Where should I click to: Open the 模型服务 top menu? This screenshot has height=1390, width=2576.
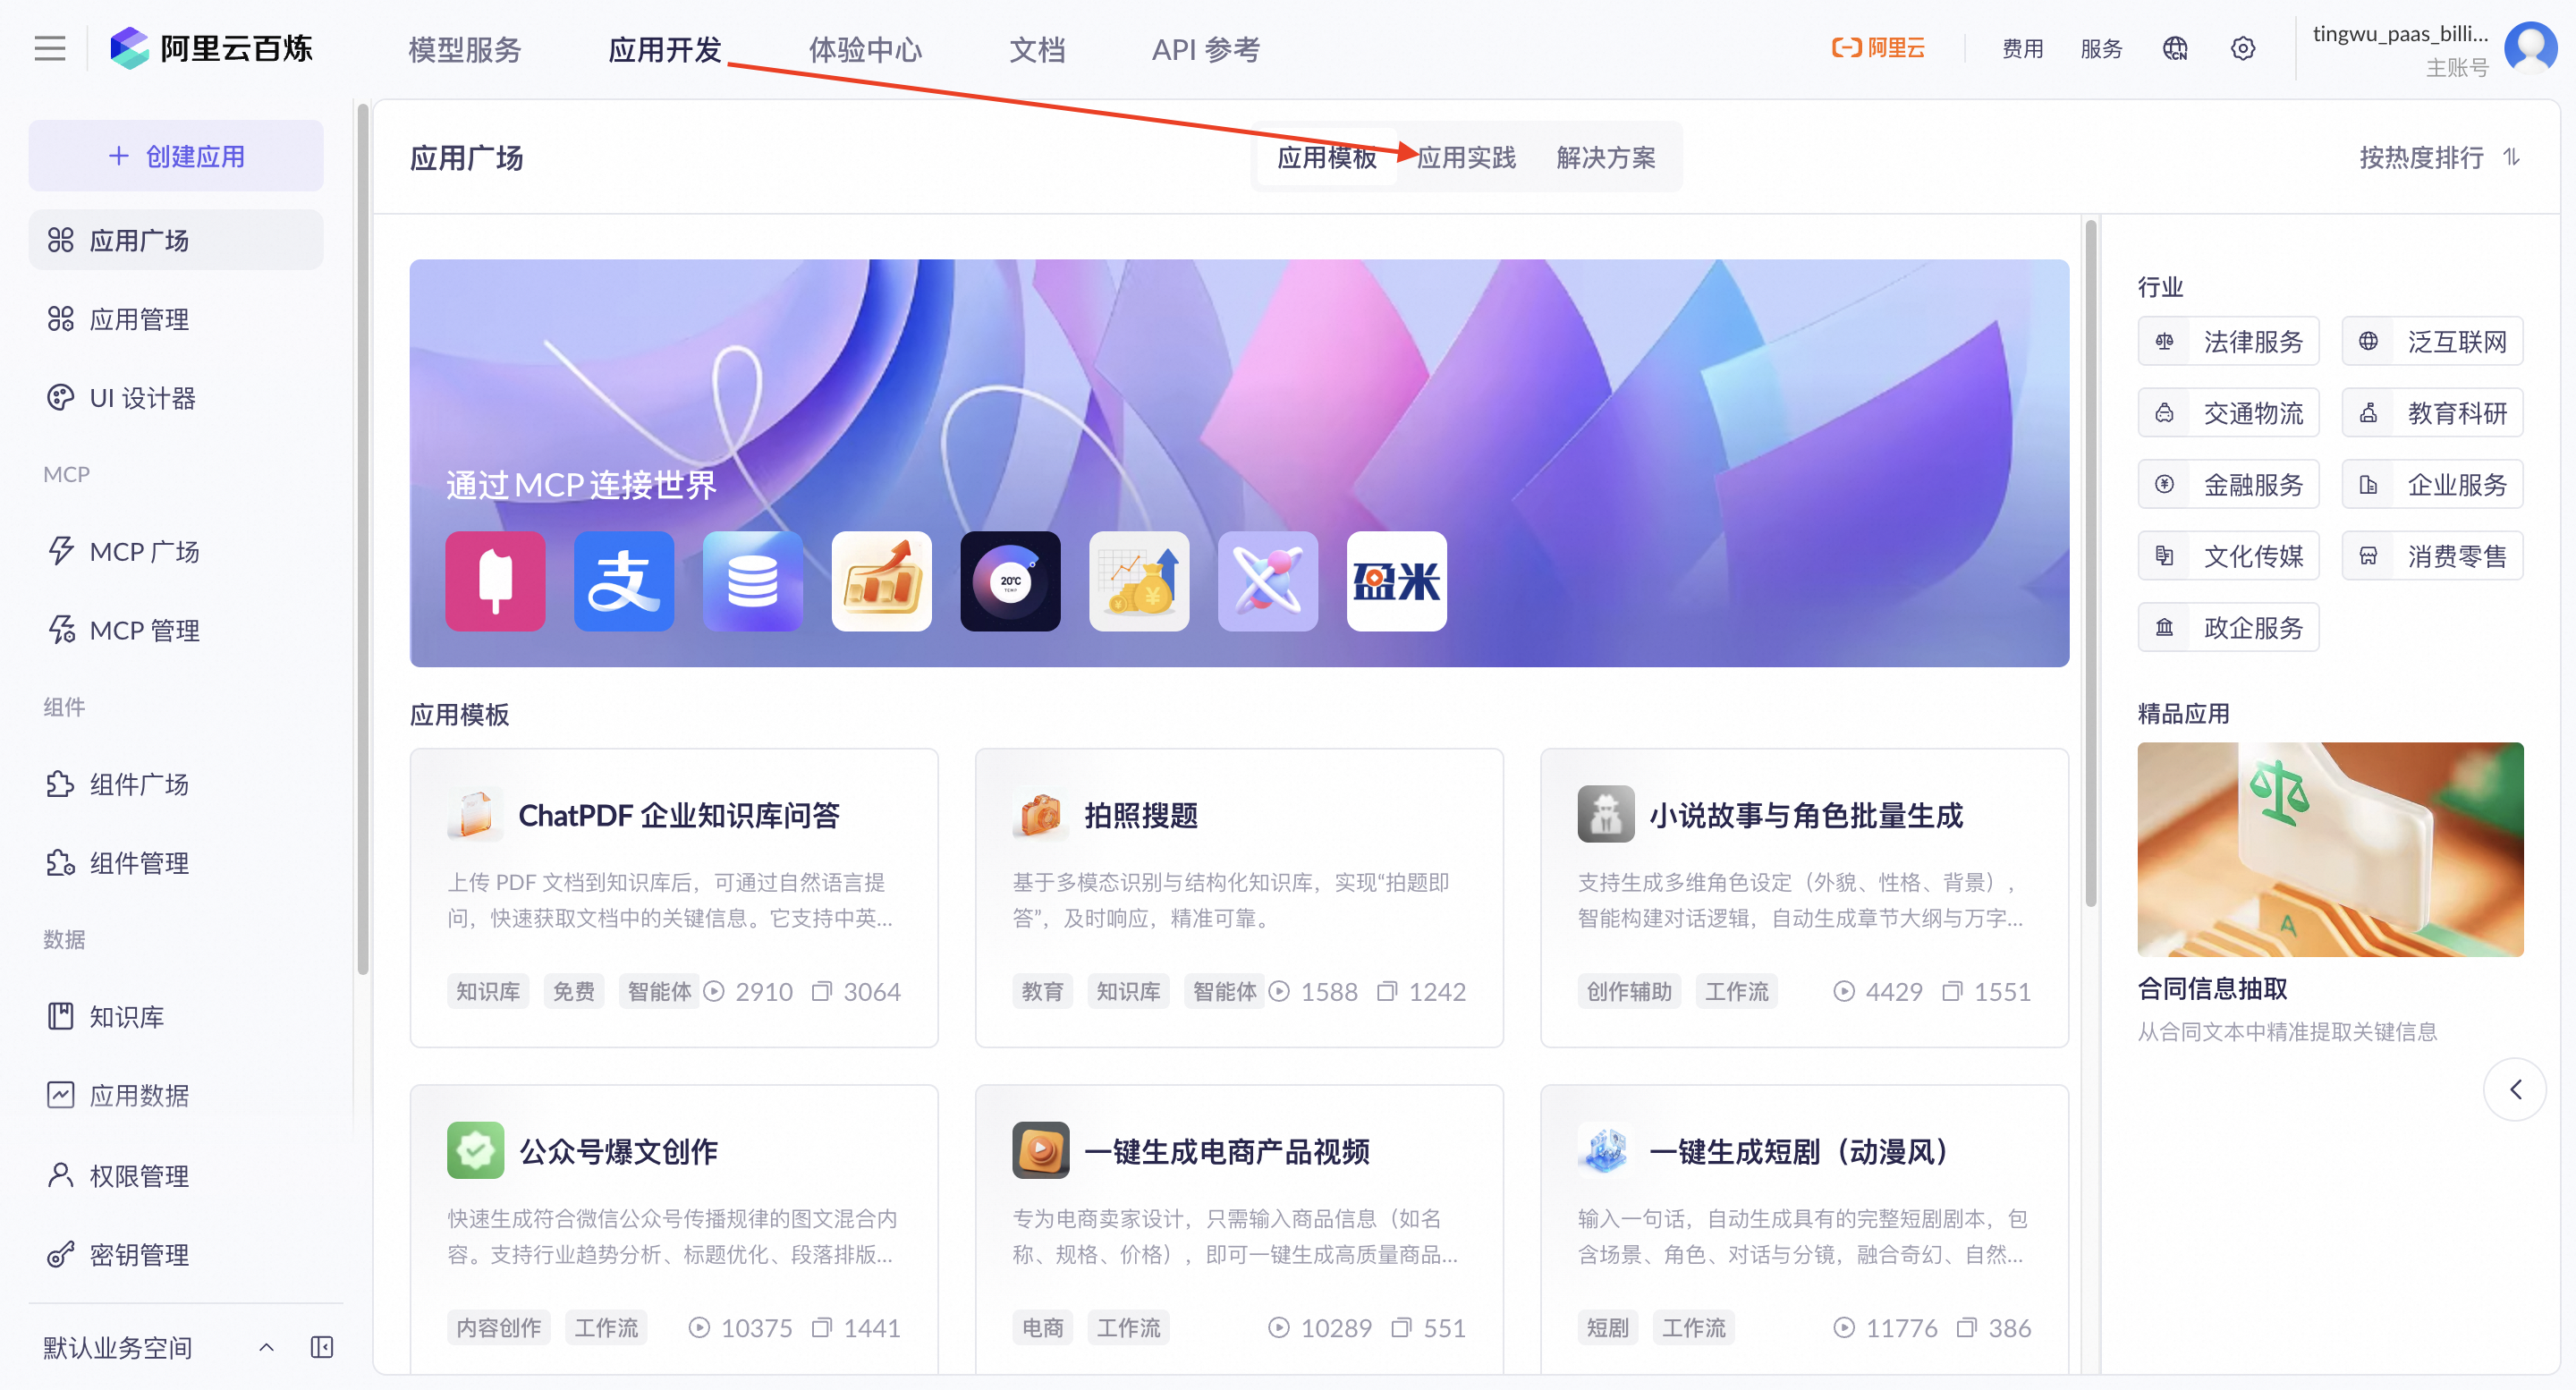pyautogui.click(x=464, y=49)
